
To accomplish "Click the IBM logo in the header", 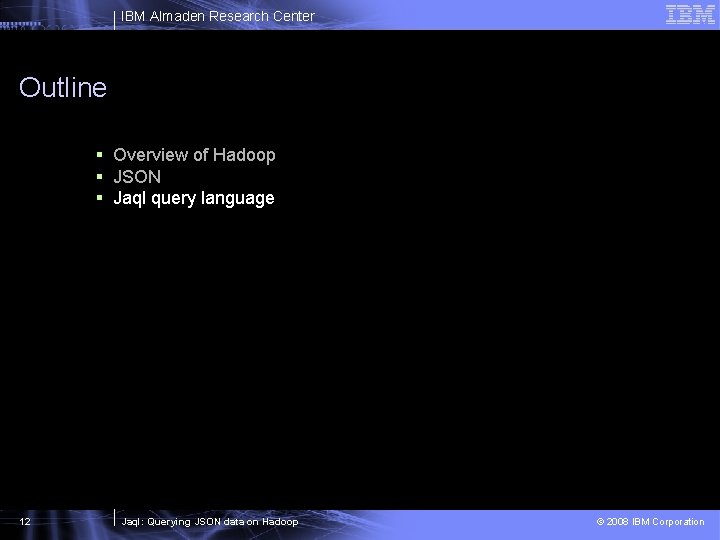I will 690,14.
